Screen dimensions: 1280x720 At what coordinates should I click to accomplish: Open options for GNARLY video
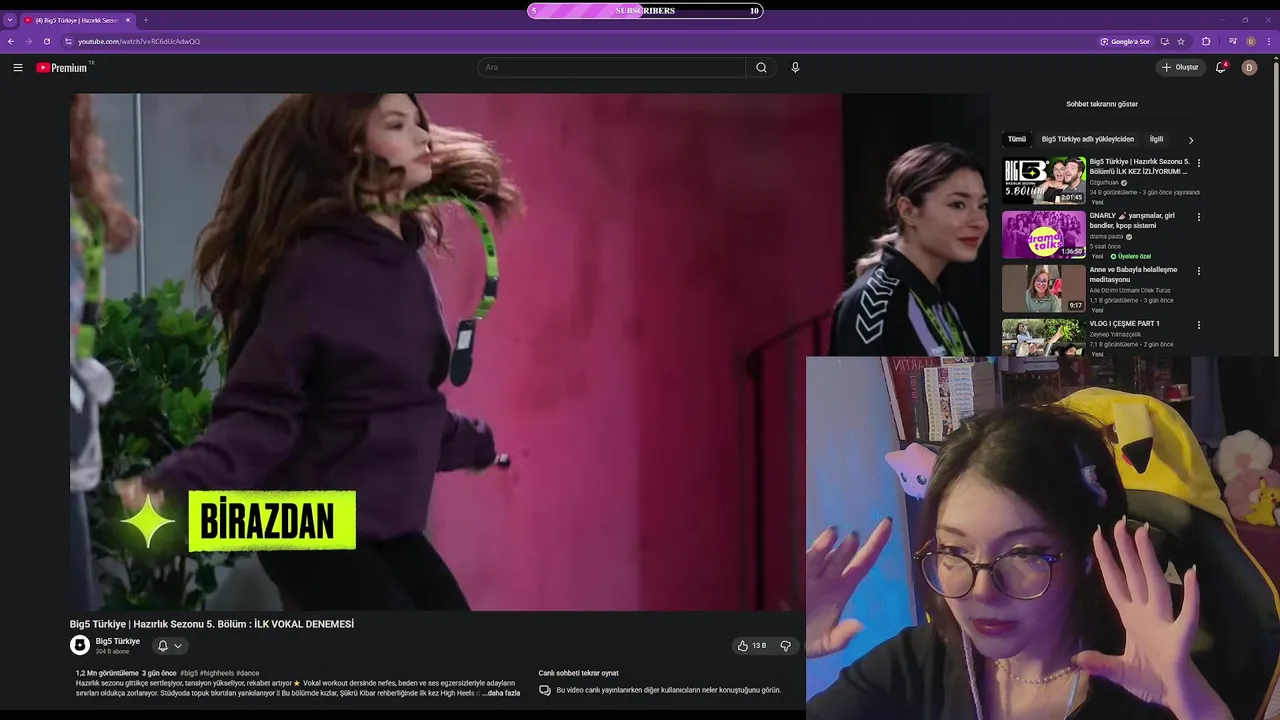click(1199, 217)
